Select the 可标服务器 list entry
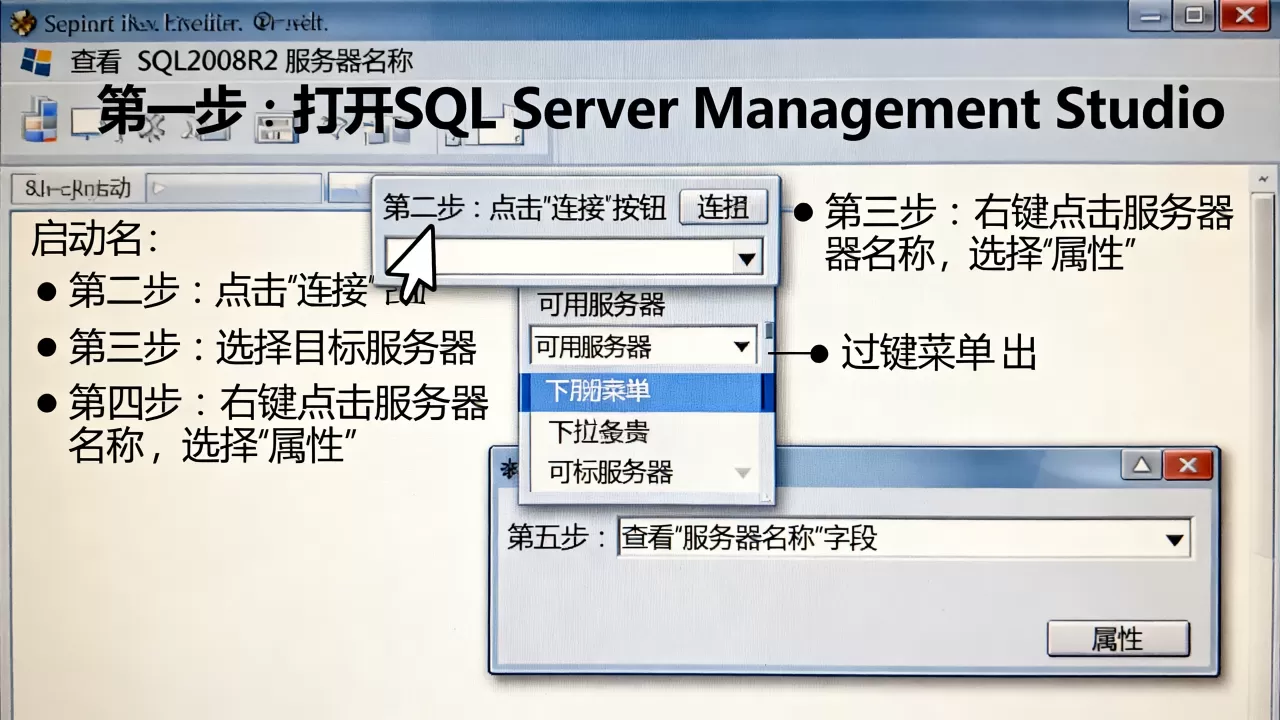This screenshot has height=720, width=1280. 610,472
